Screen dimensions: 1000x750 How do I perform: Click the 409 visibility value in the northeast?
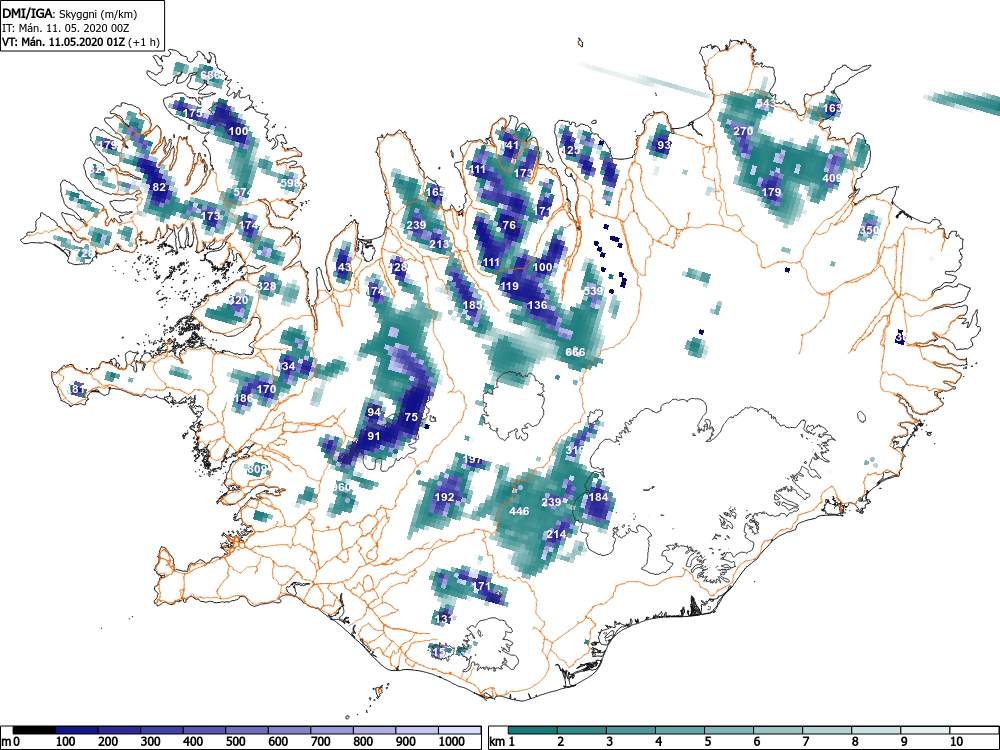pos(832,178)
